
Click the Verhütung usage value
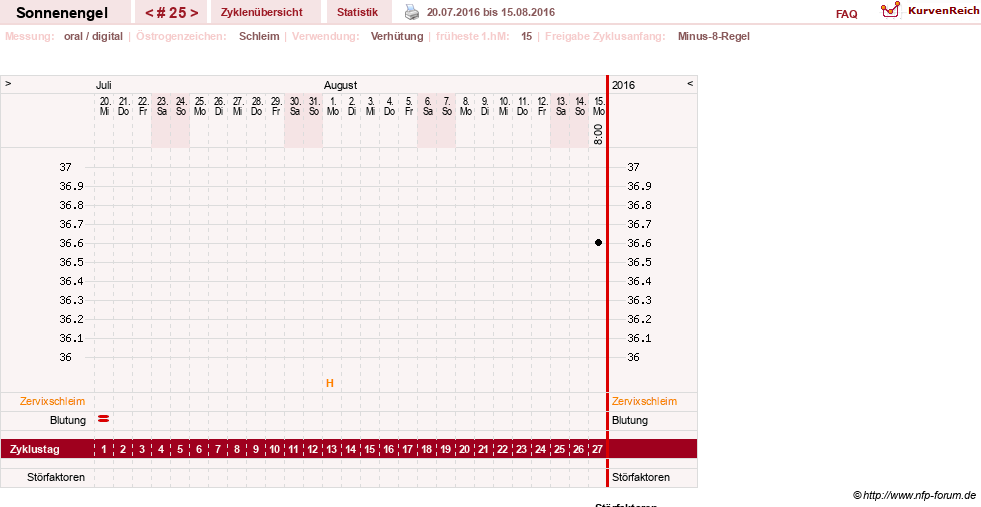[397, 36]
